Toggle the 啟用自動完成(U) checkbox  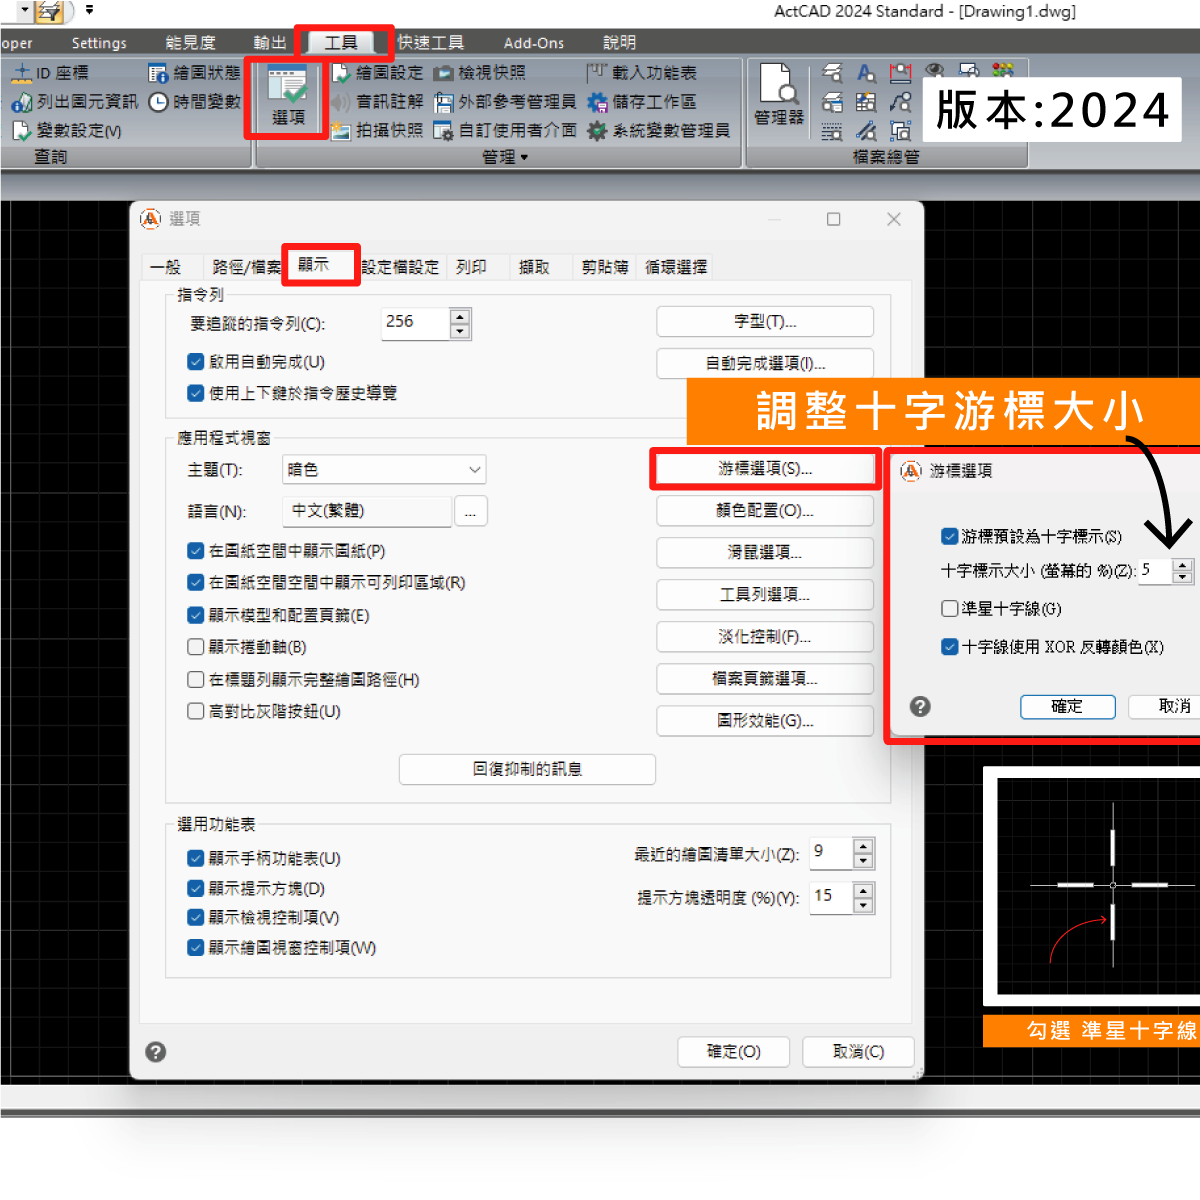point(196,362)
